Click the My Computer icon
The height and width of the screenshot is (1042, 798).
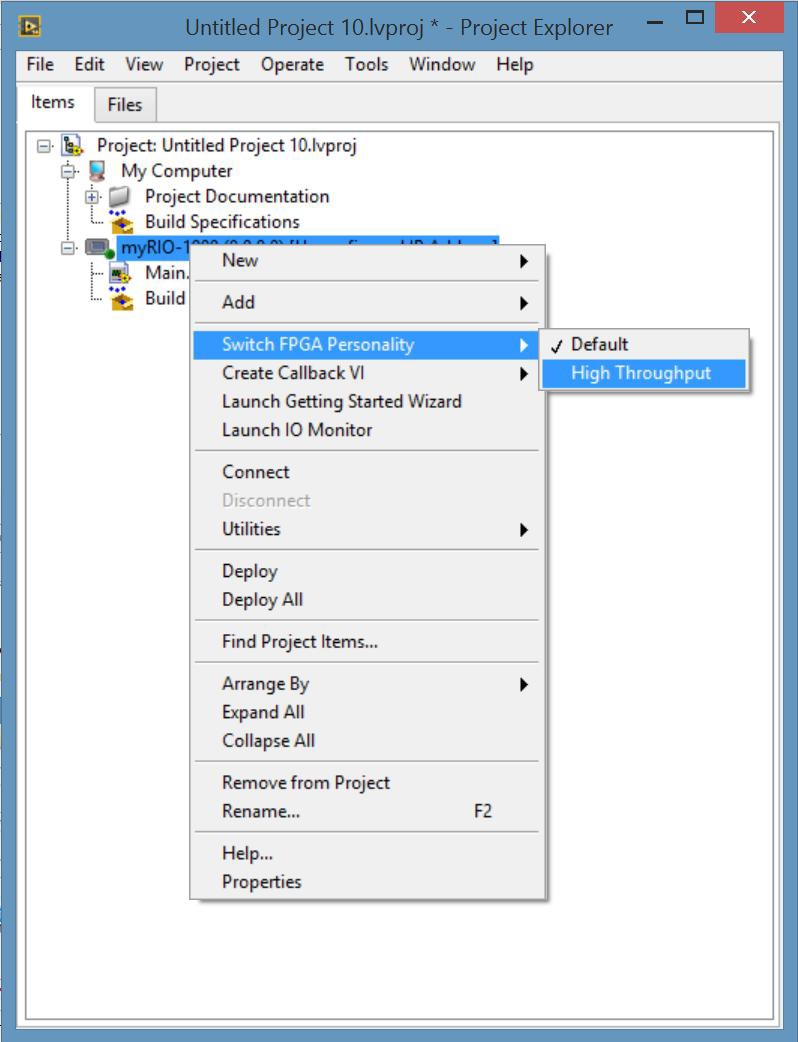97,171
